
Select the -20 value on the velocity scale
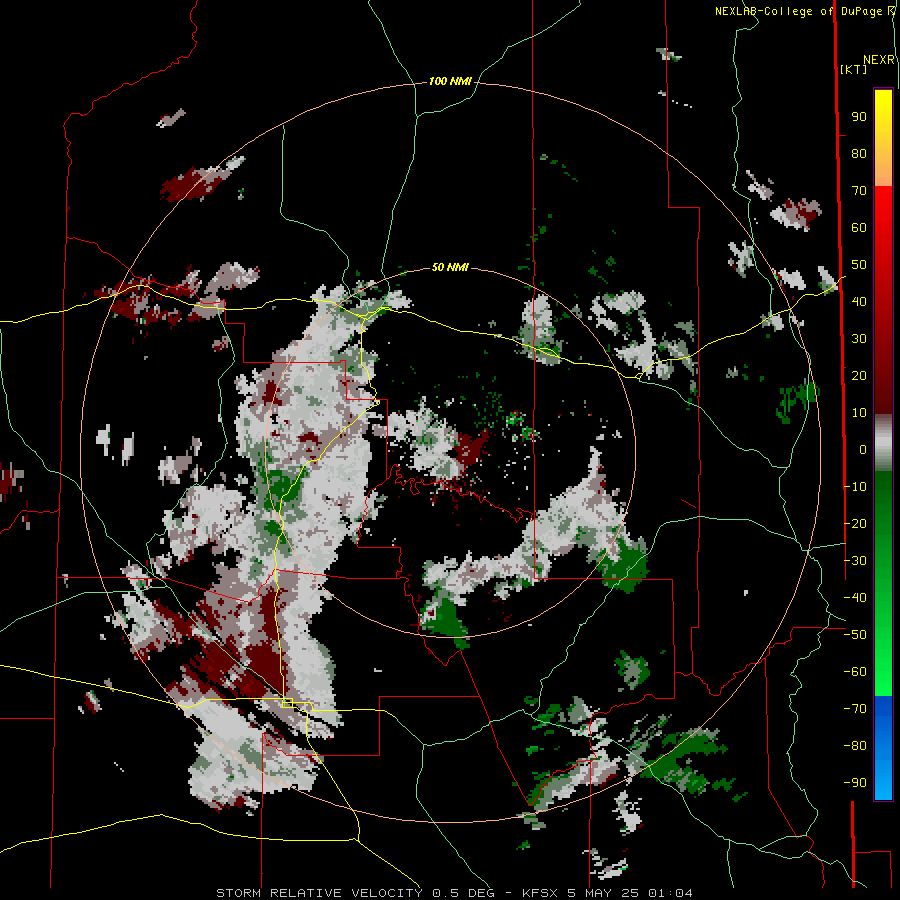855,524
